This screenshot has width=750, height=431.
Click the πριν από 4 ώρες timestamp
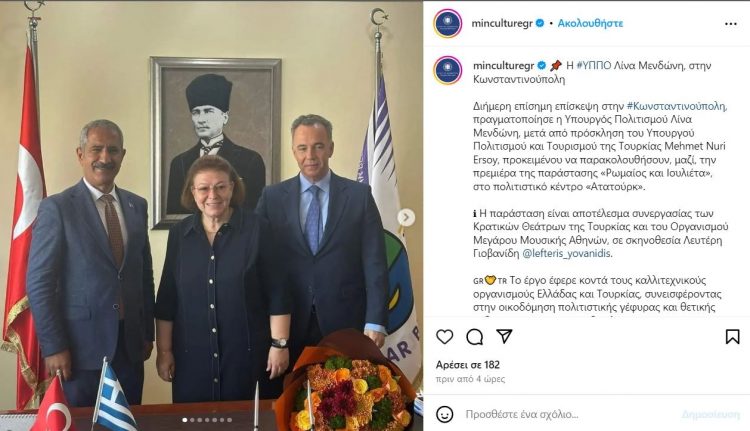470,379
